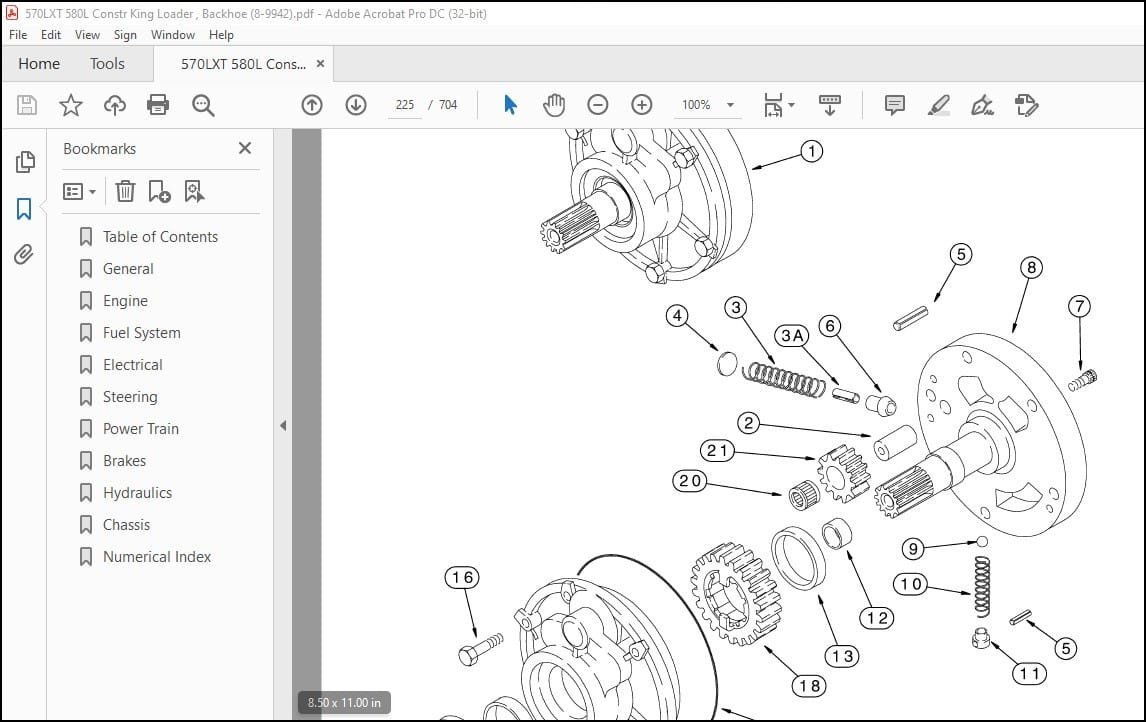Image resolution: width=1146 pixels, height=722 pixels.
Task: Add new bookmark icon in panel
Action: 159,191
